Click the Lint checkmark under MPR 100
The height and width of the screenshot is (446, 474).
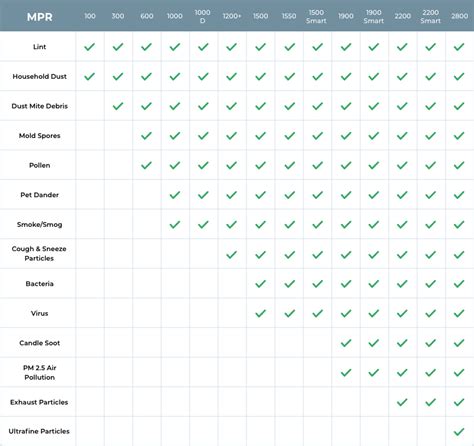(x=89, y=47)
